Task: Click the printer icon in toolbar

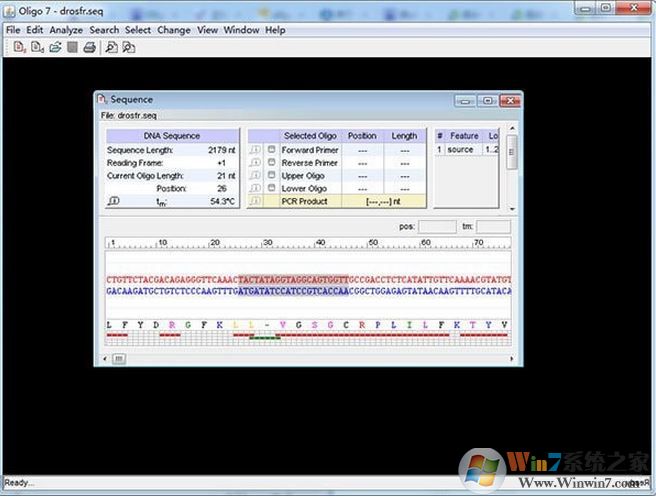Action: pos(89,47)
